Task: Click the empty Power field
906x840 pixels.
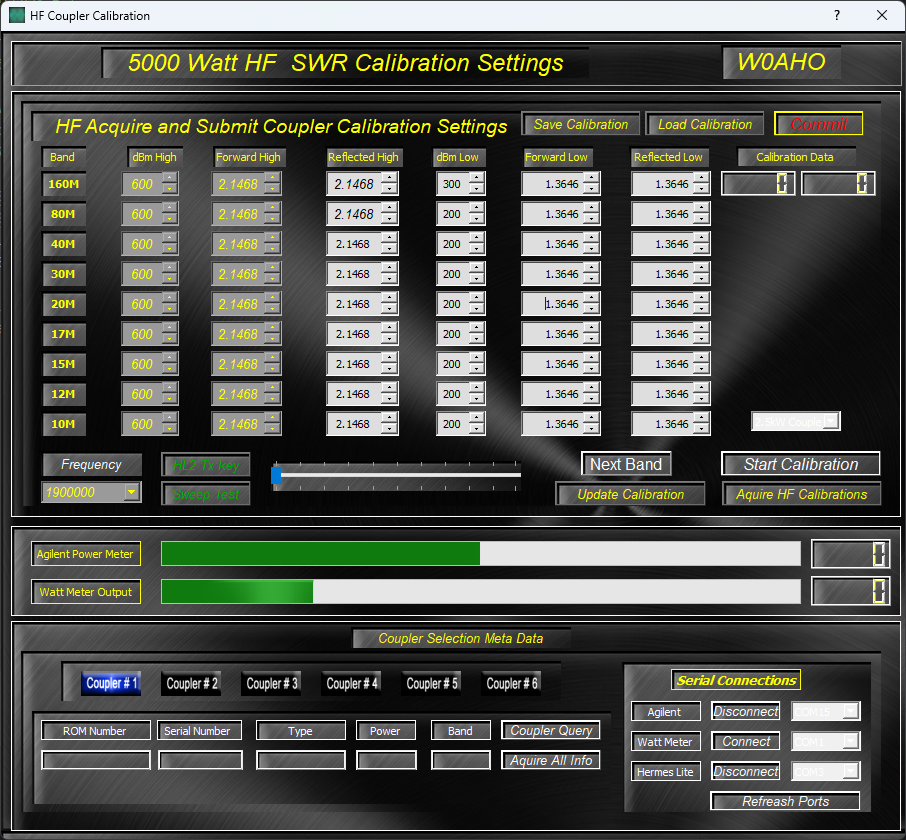Action: [386, 760]
